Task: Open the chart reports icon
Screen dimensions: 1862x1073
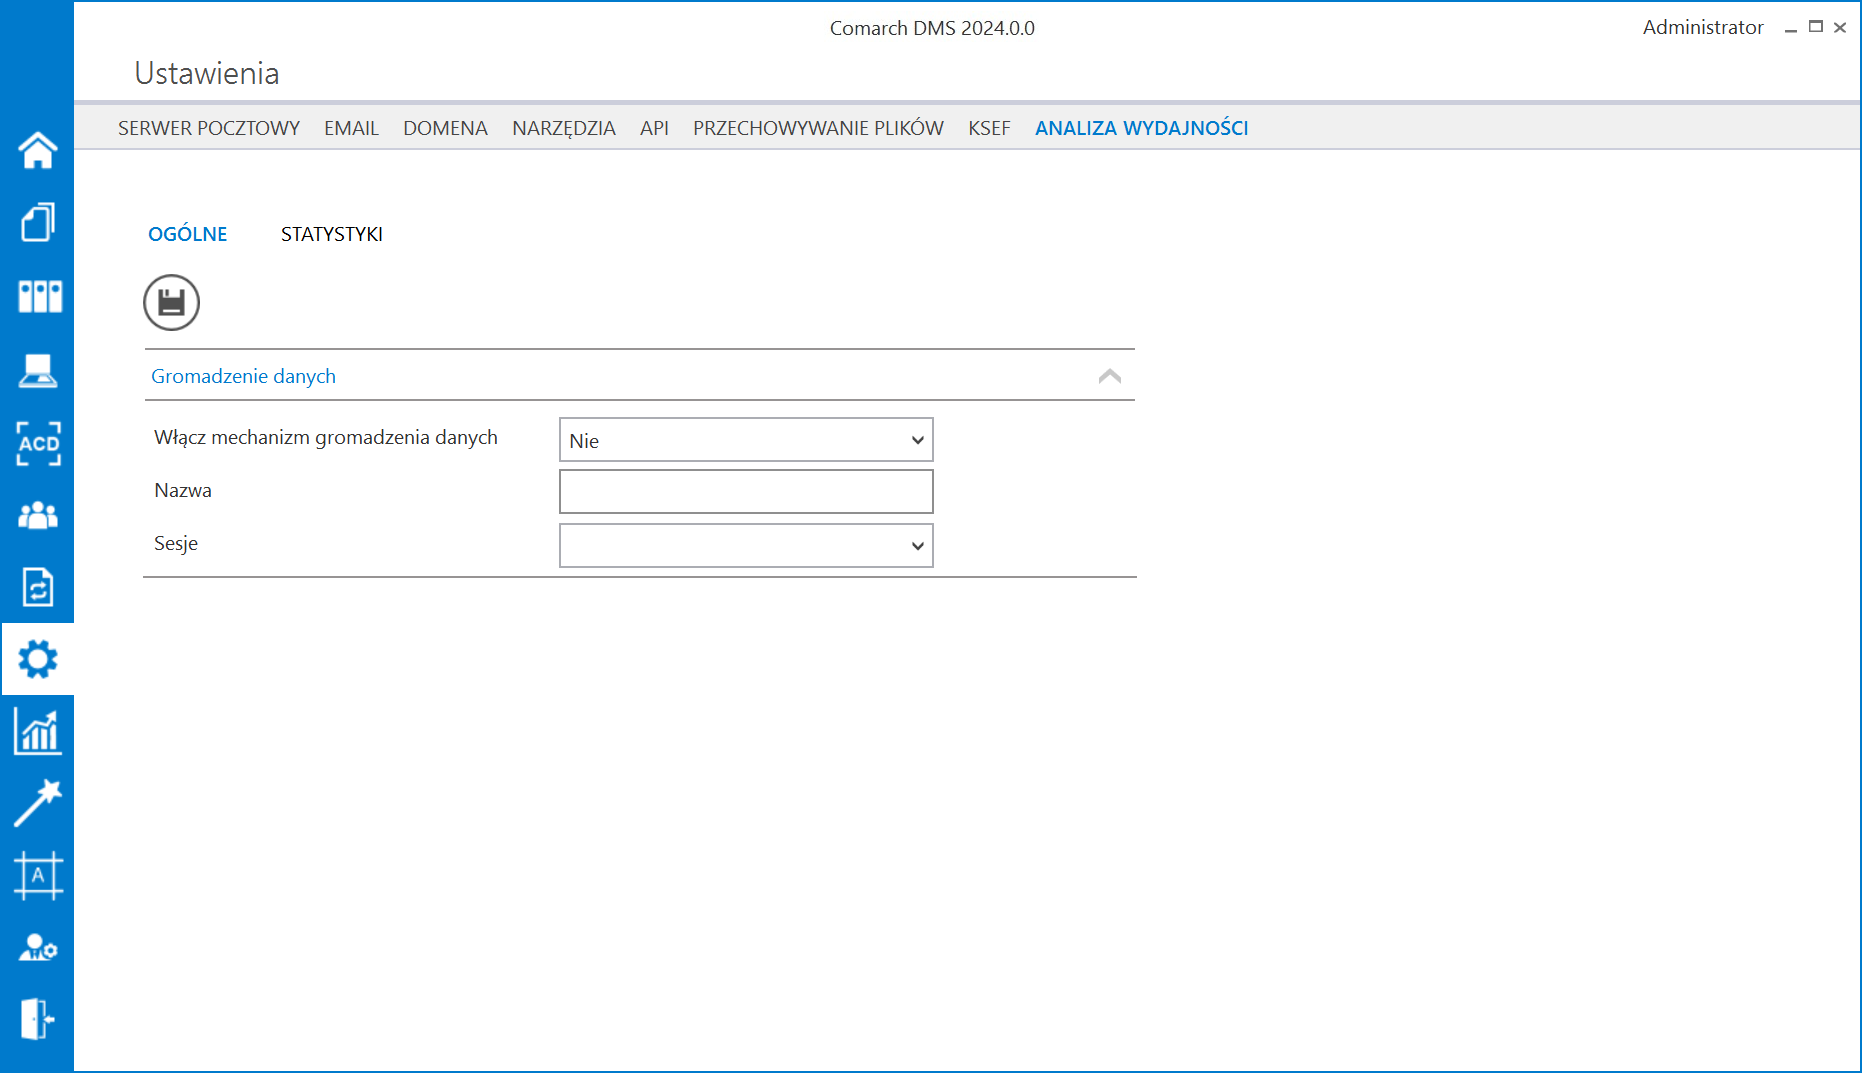Action: (x=38, y=732)
